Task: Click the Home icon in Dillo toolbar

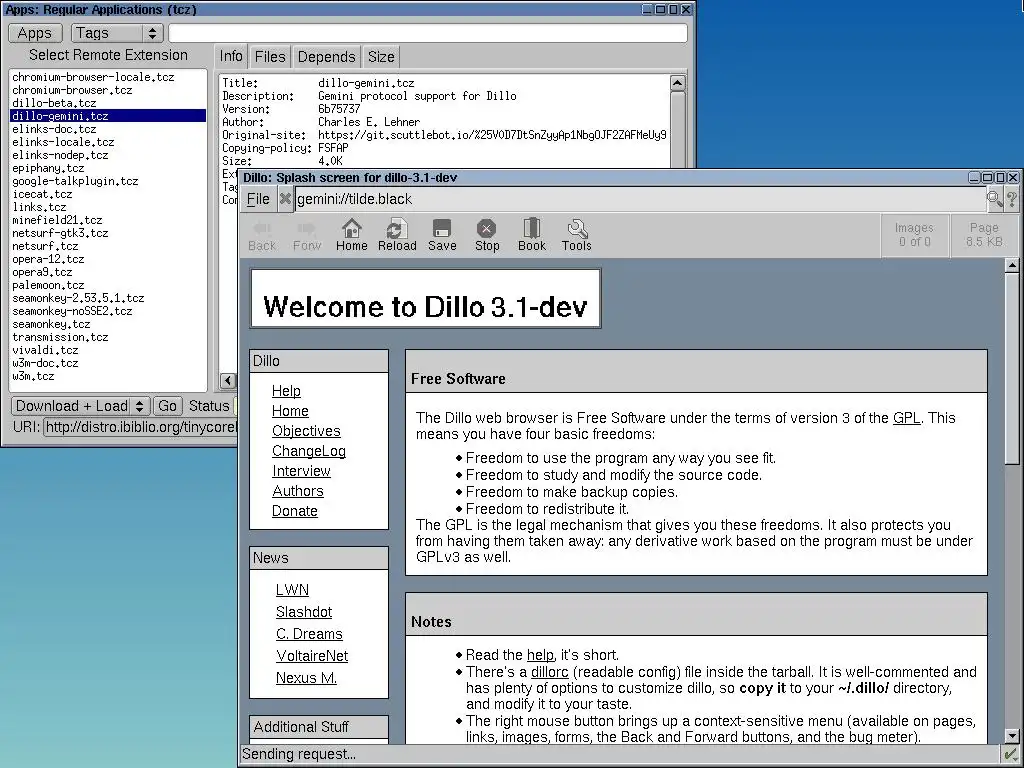Action: [351, 234]
